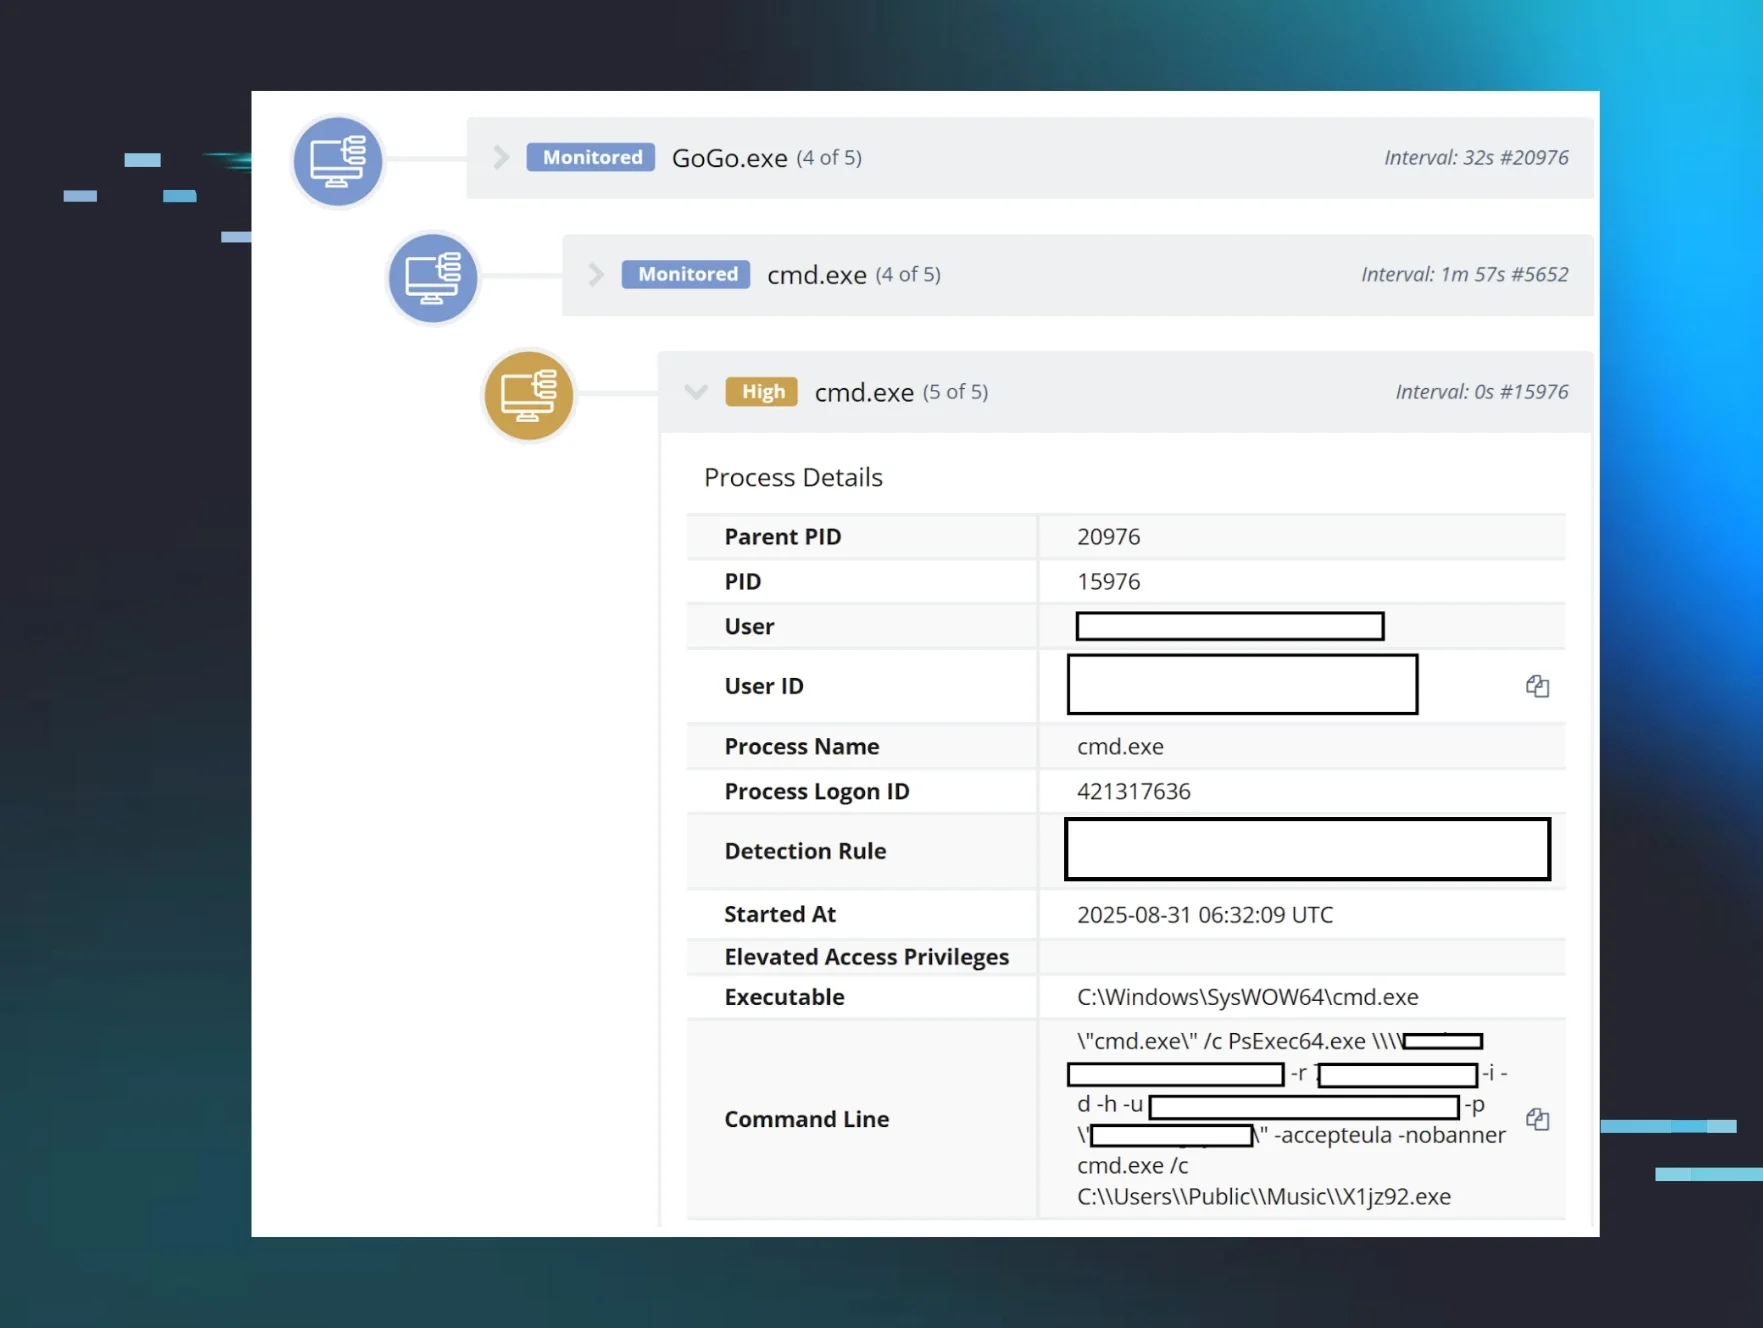Click the Monitored badge beside cmd.exe
This screenshot has width=1763, height=1328.
click(686, 275)
